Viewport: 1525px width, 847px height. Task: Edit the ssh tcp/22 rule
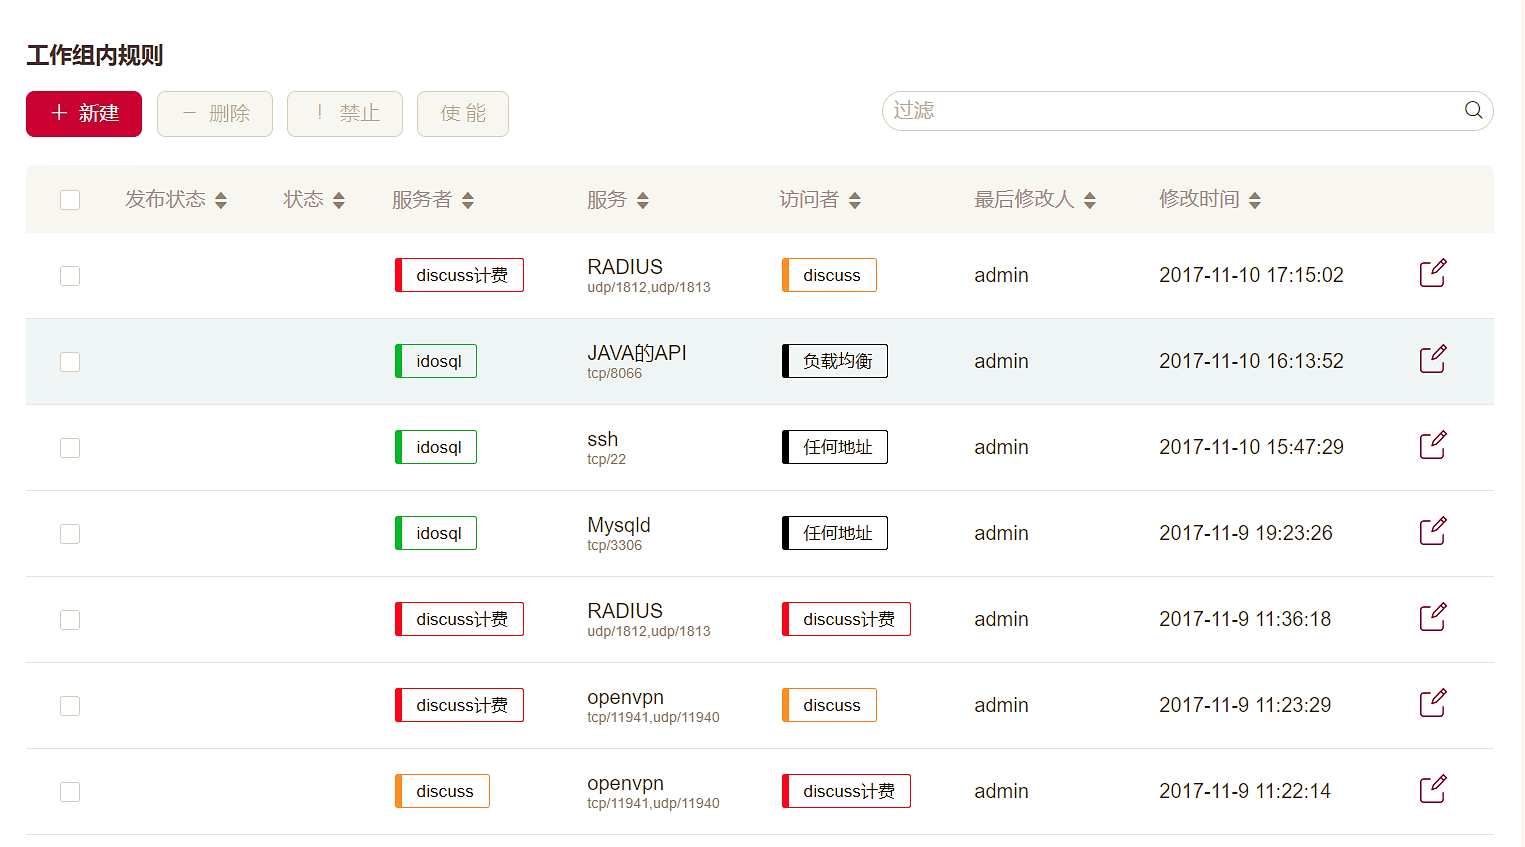coord(1432,445)
